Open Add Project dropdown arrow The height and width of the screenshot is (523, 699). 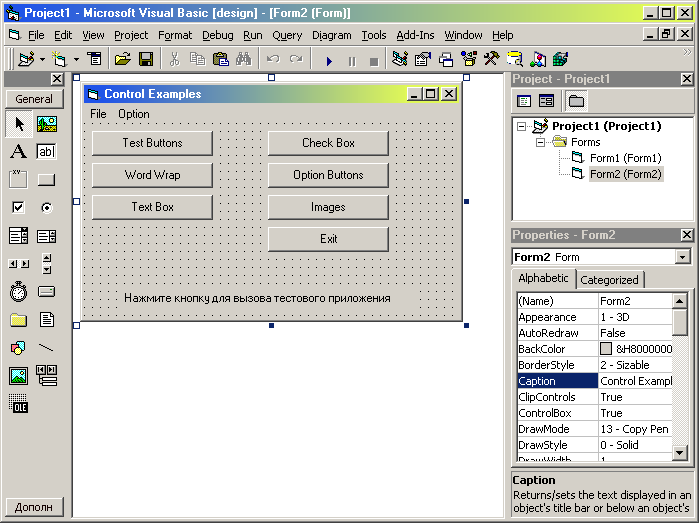42,59
